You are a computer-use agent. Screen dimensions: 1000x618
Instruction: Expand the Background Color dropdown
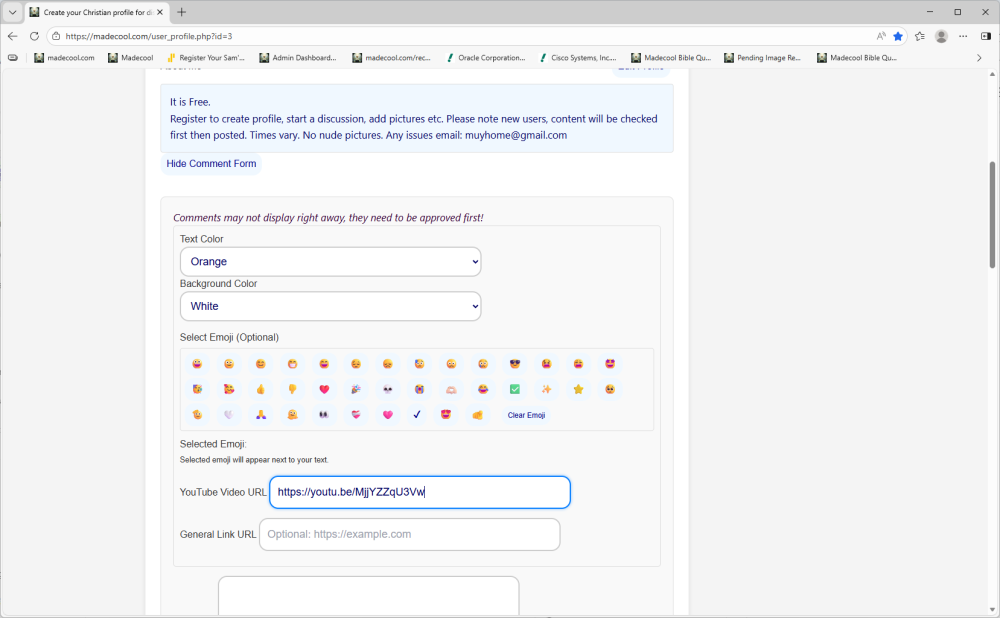coord(330,306)
